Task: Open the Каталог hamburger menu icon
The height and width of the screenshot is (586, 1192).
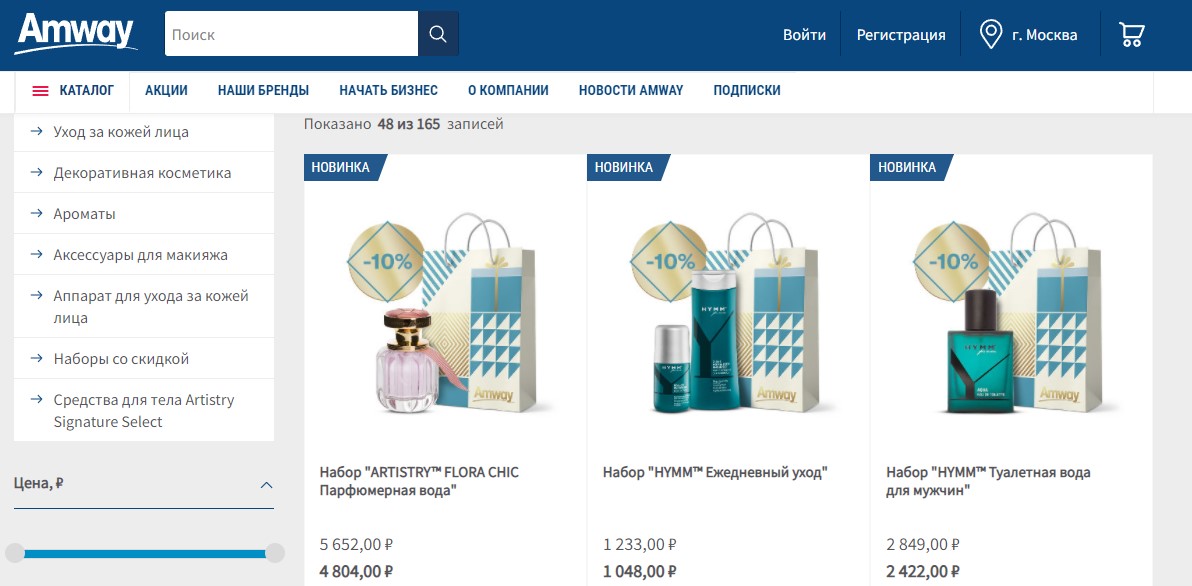Action: tap(40, 90)
